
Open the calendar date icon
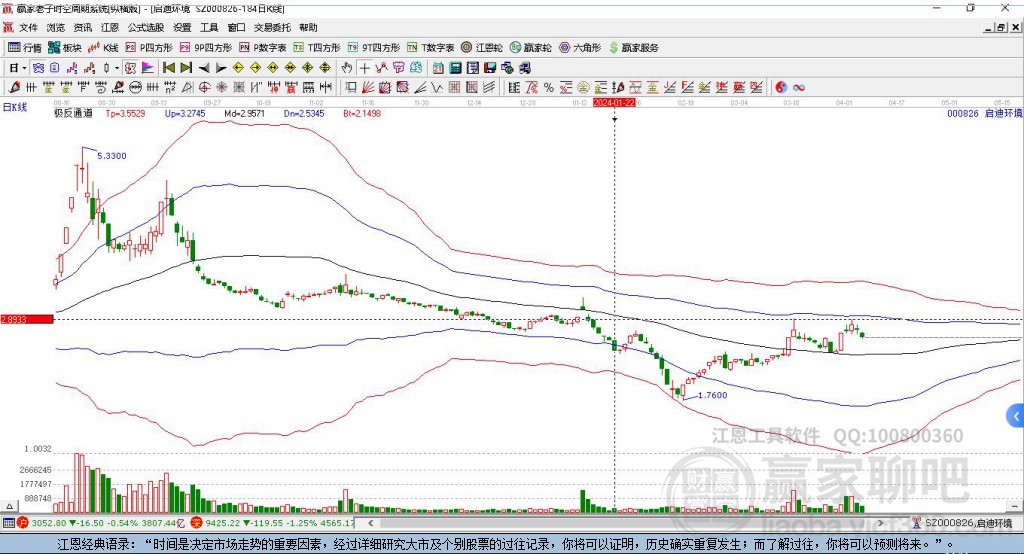coord(438,68)
